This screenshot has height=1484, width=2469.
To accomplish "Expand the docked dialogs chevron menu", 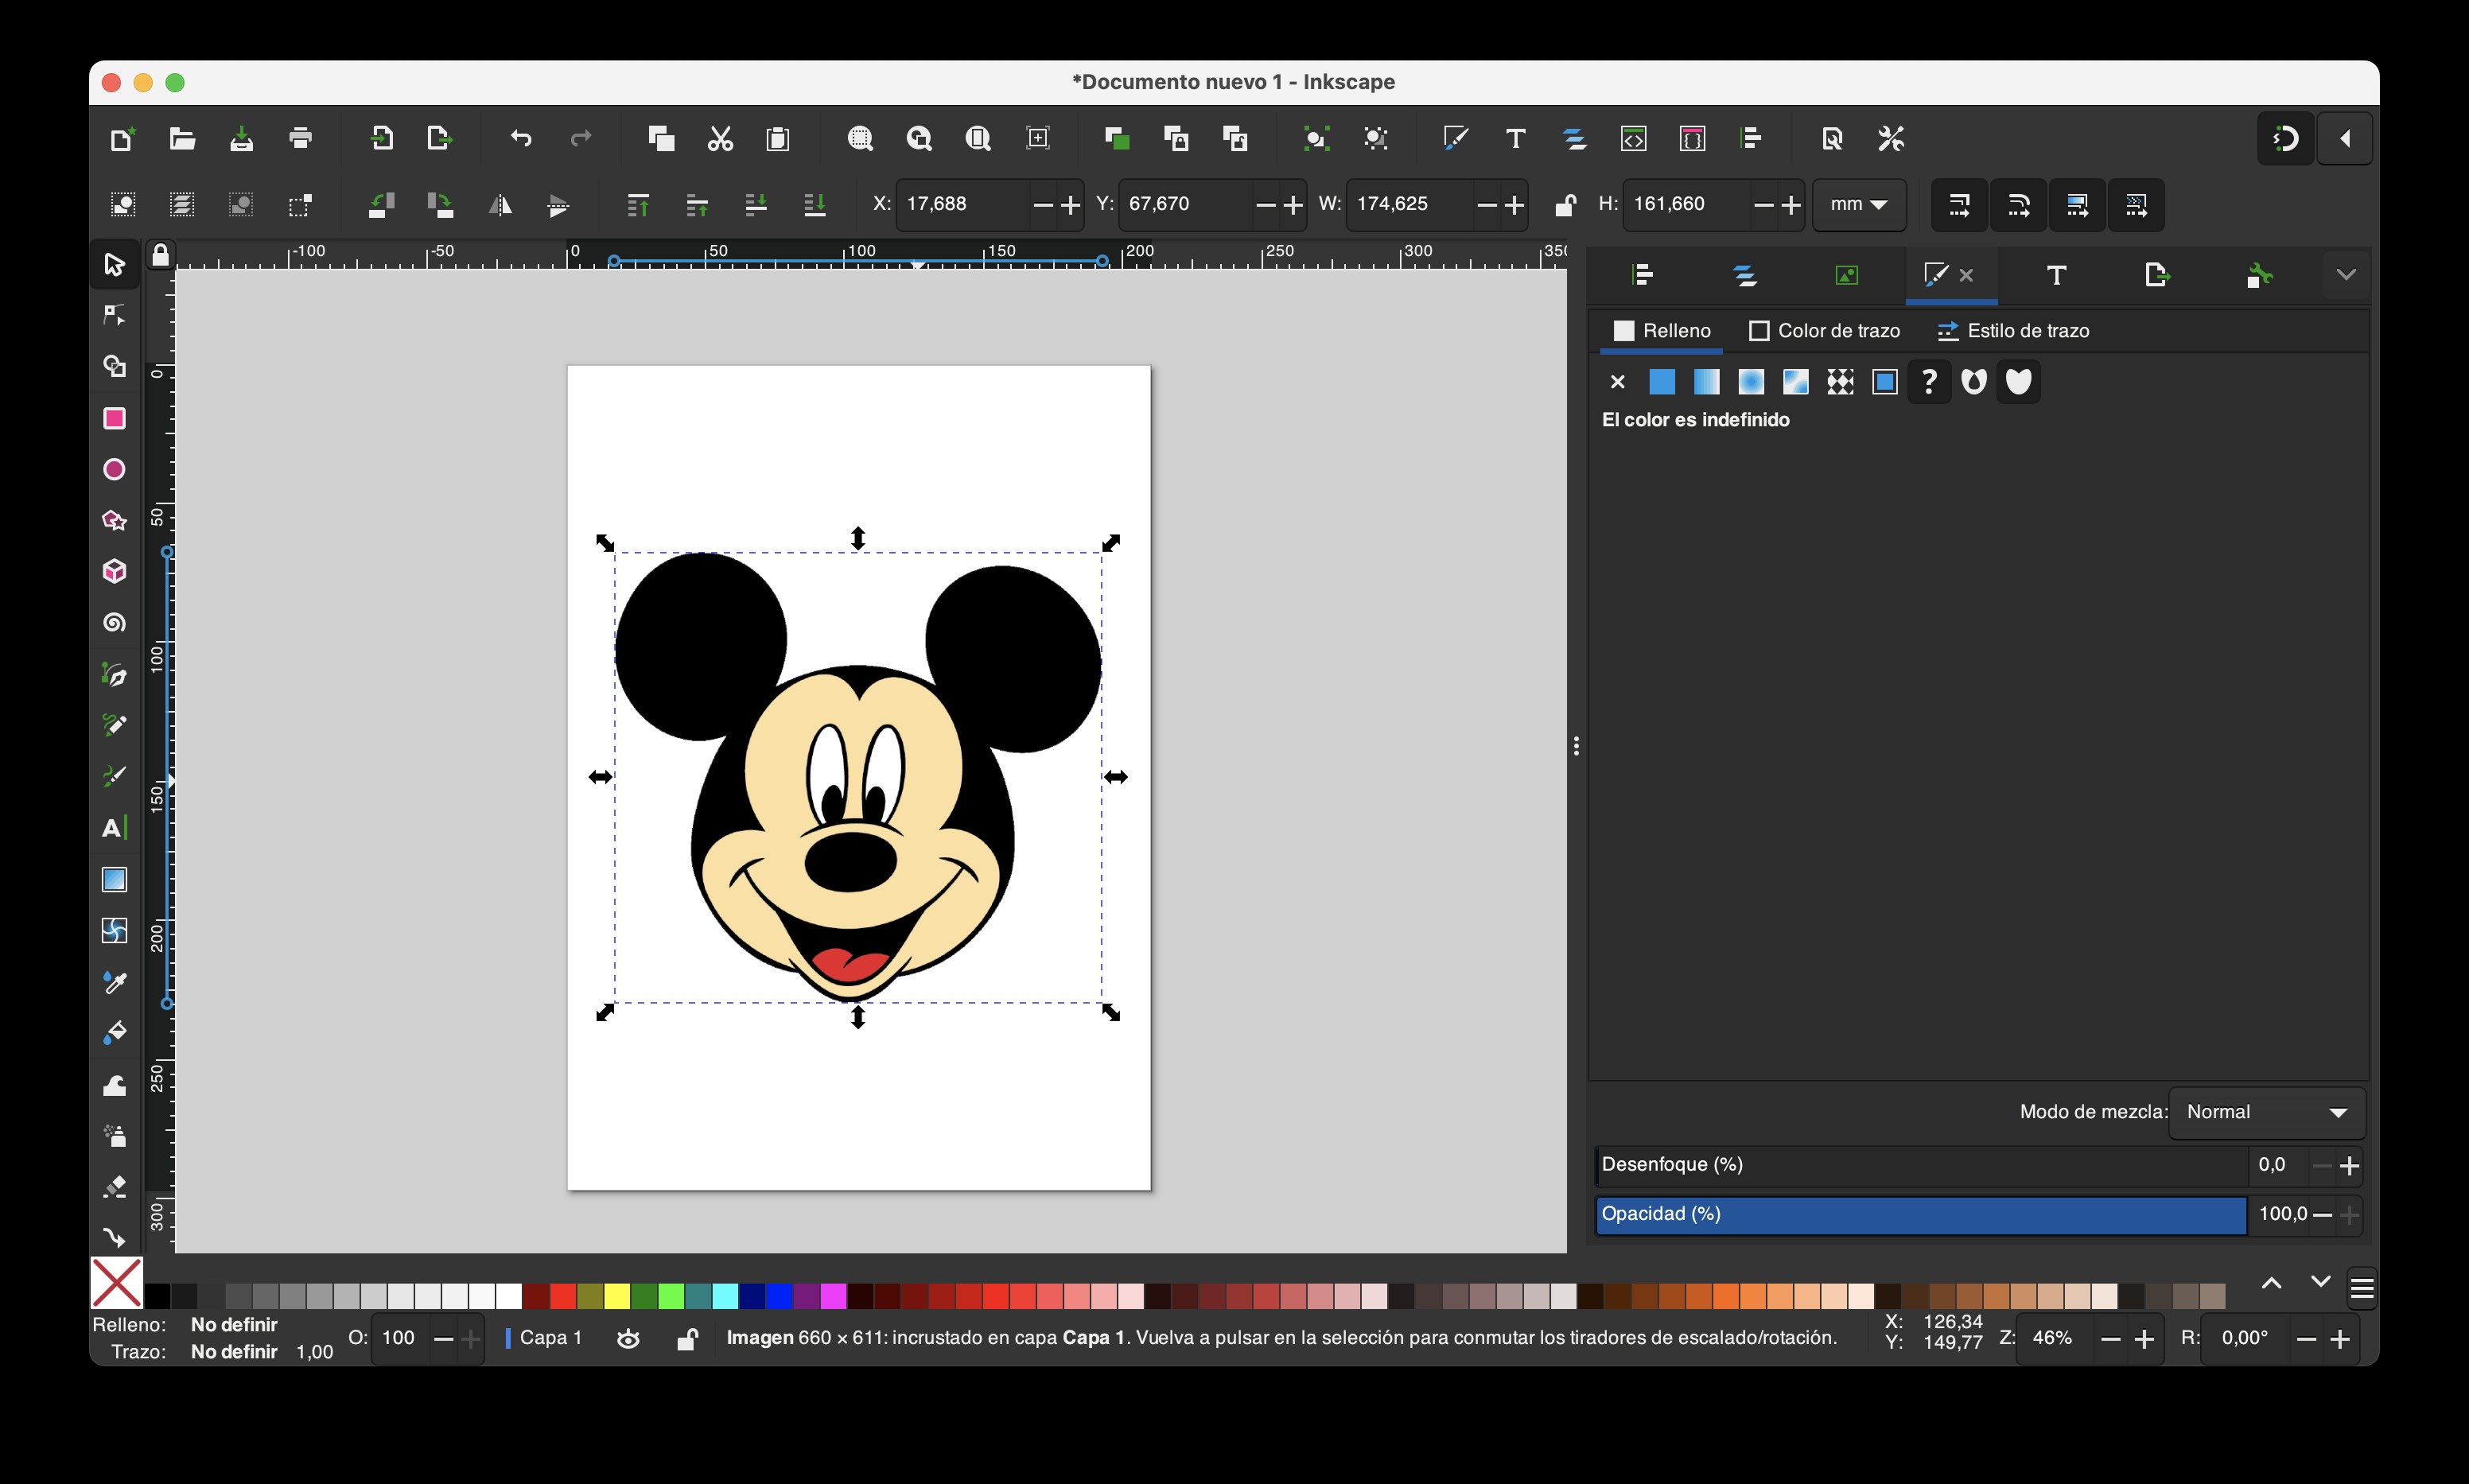I will 2346,275.
